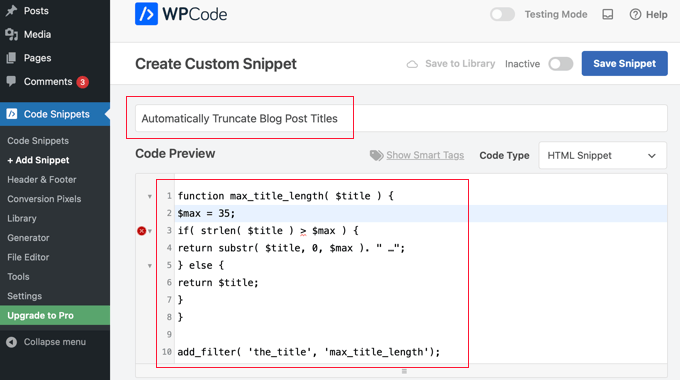
Task: Click code line '} else {'
Action: click(200, 265)
